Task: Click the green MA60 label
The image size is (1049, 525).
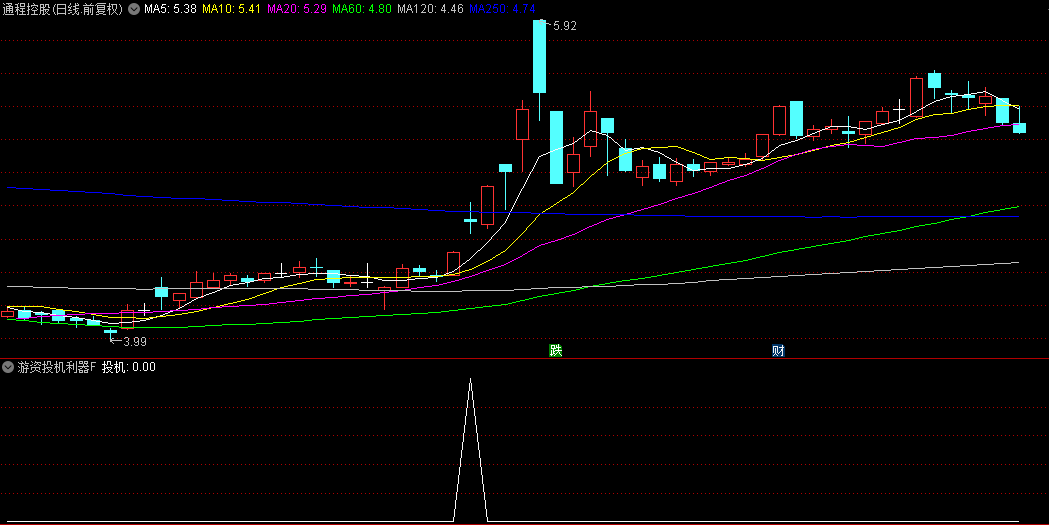Action: (362, 9)
